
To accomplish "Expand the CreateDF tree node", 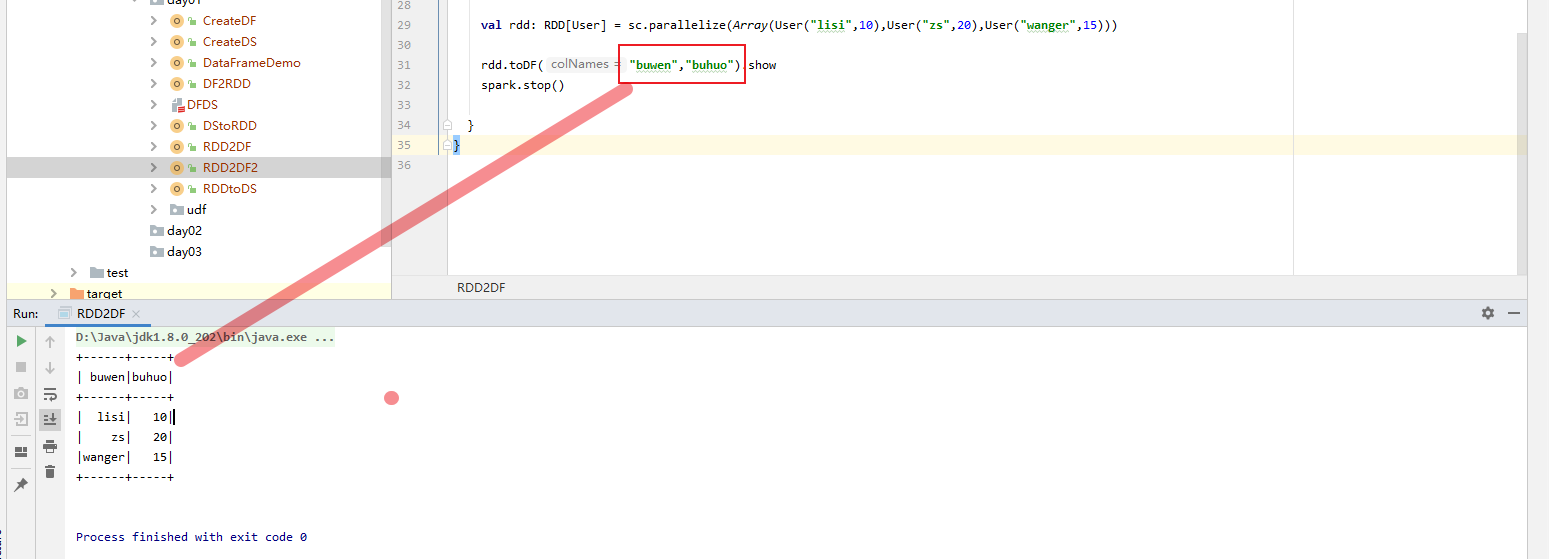I will 153,20.
